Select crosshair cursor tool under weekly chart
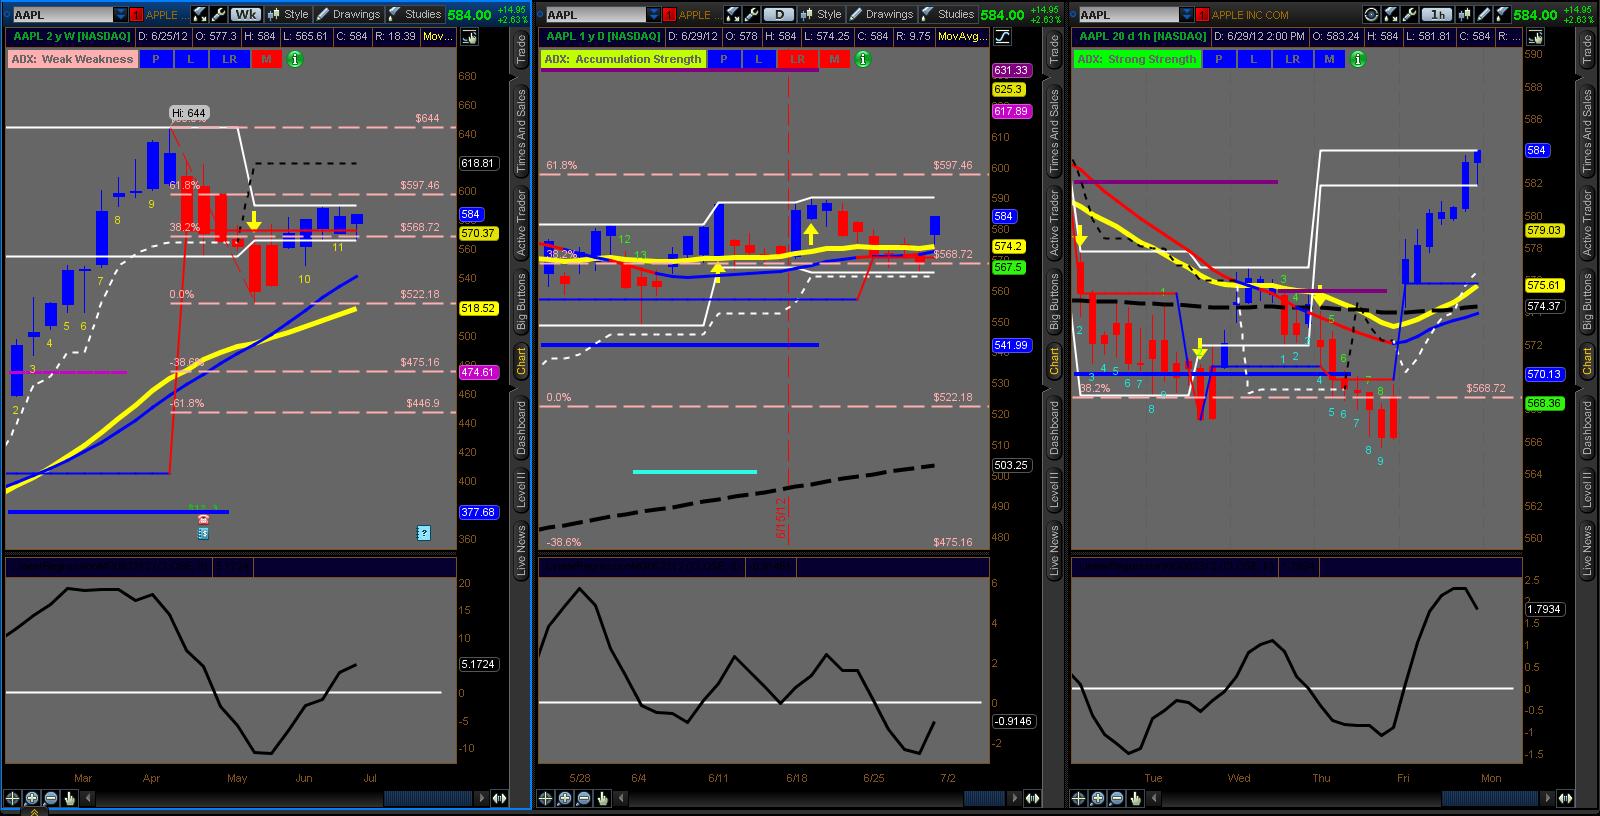Image resolution: width=1600 pixels, height=816 pixels. click(x=12, y=798)
